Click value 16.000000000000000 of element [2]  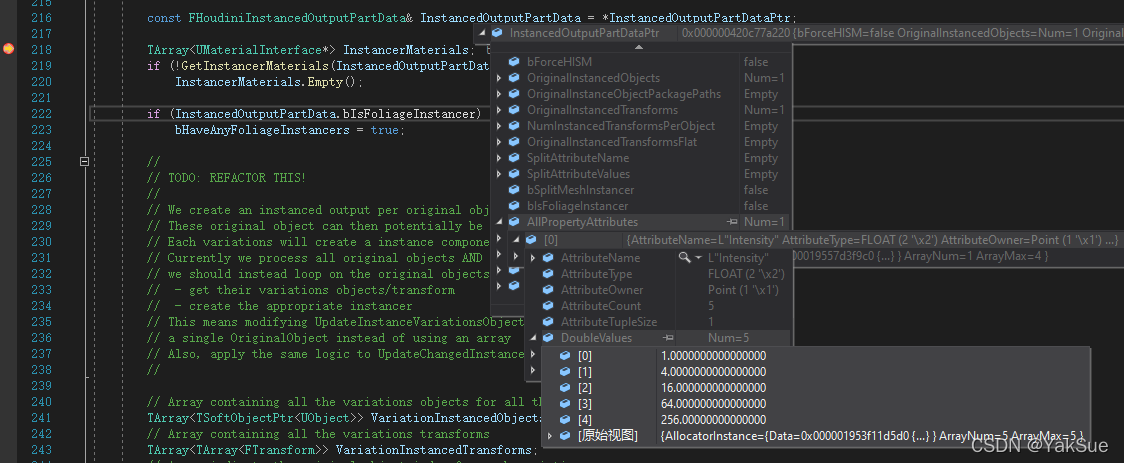tap(713, 388)
